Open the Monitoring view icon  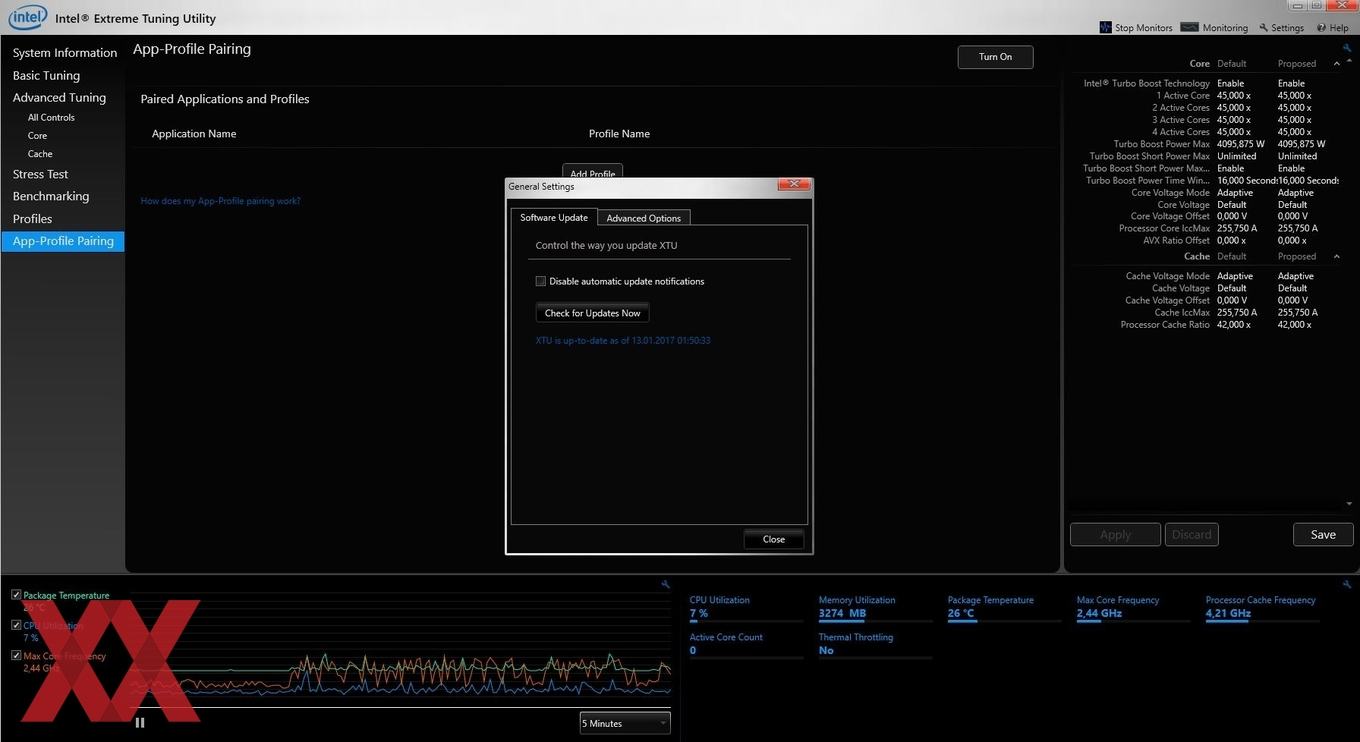[x=1189, y=27]
